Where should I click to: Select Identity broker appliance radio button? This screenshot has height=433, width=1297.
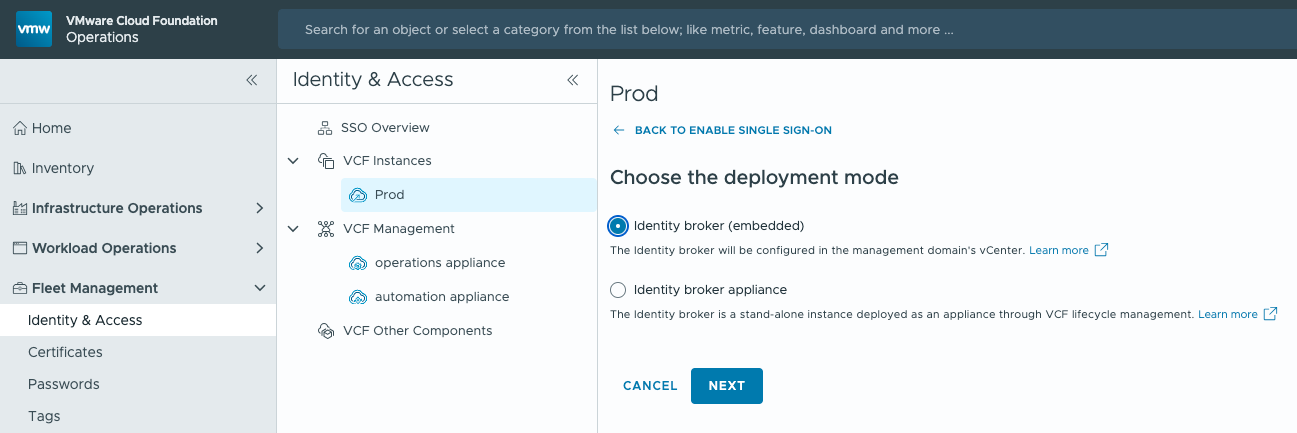click(618, 290)
